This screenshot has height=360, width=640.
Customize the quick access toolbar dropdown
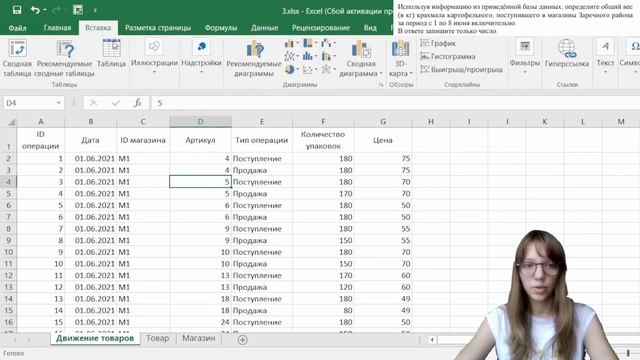point(95,10)
